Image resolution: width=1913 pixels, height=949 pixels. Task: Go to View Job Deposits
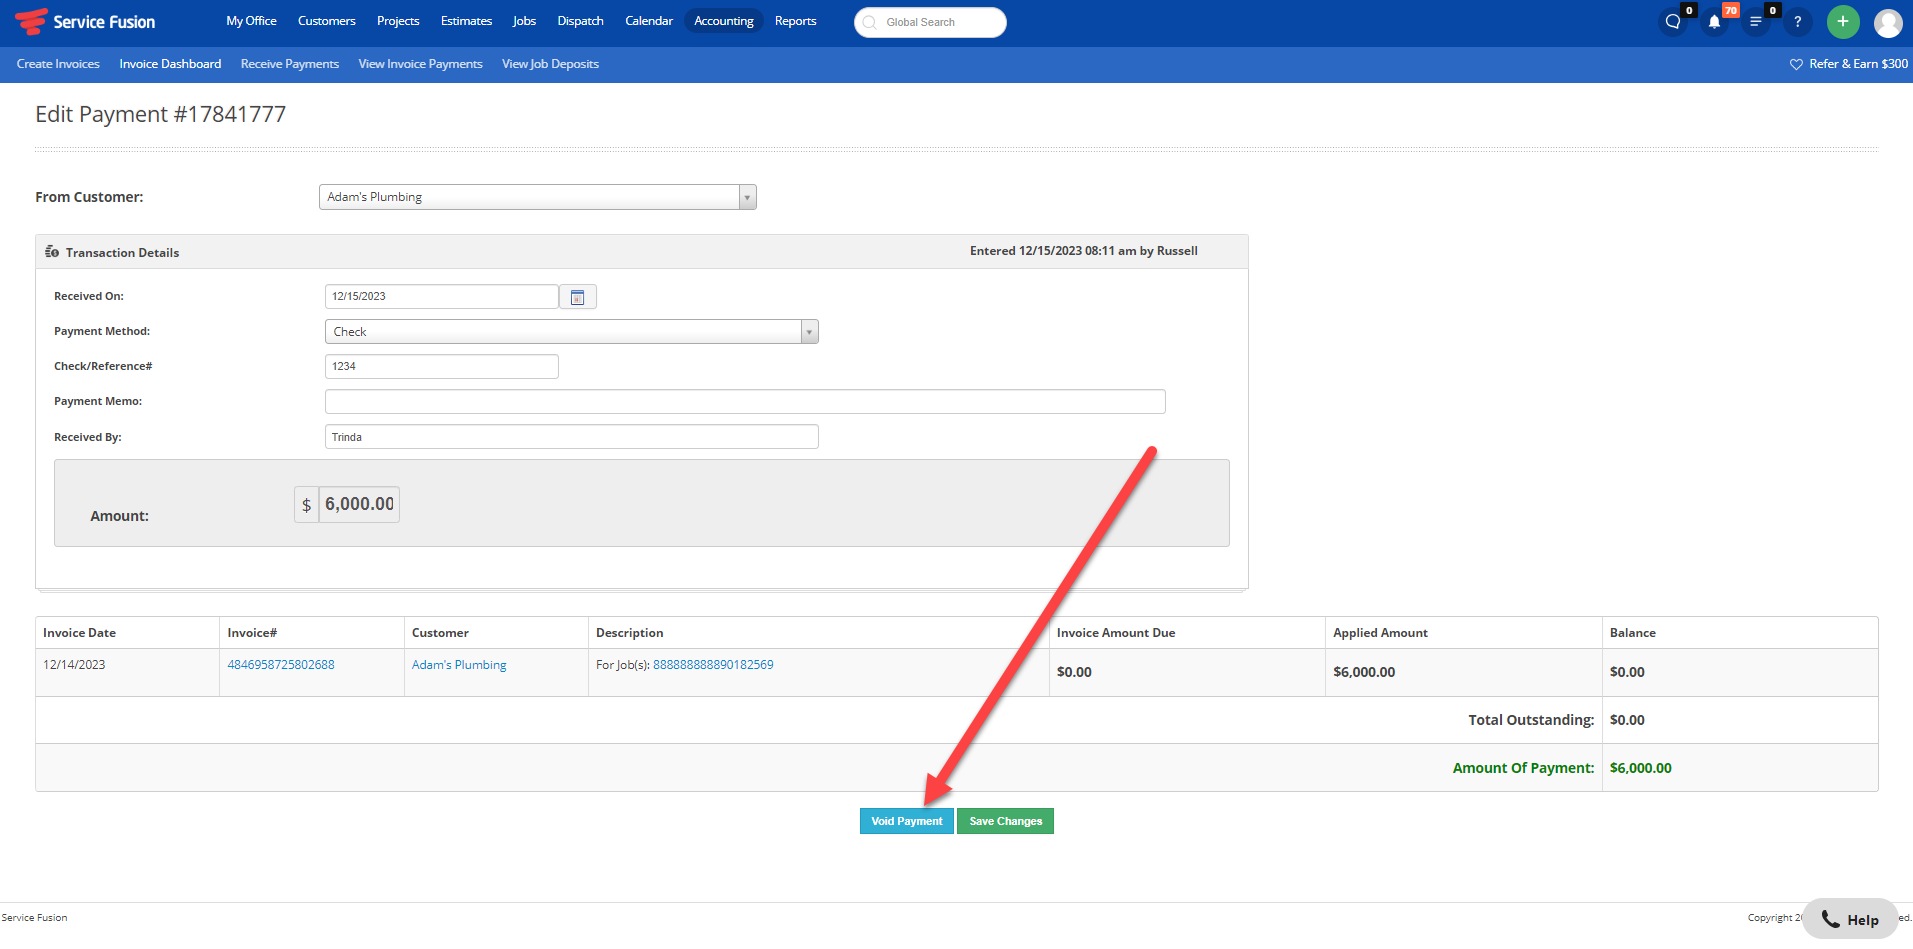550,64
